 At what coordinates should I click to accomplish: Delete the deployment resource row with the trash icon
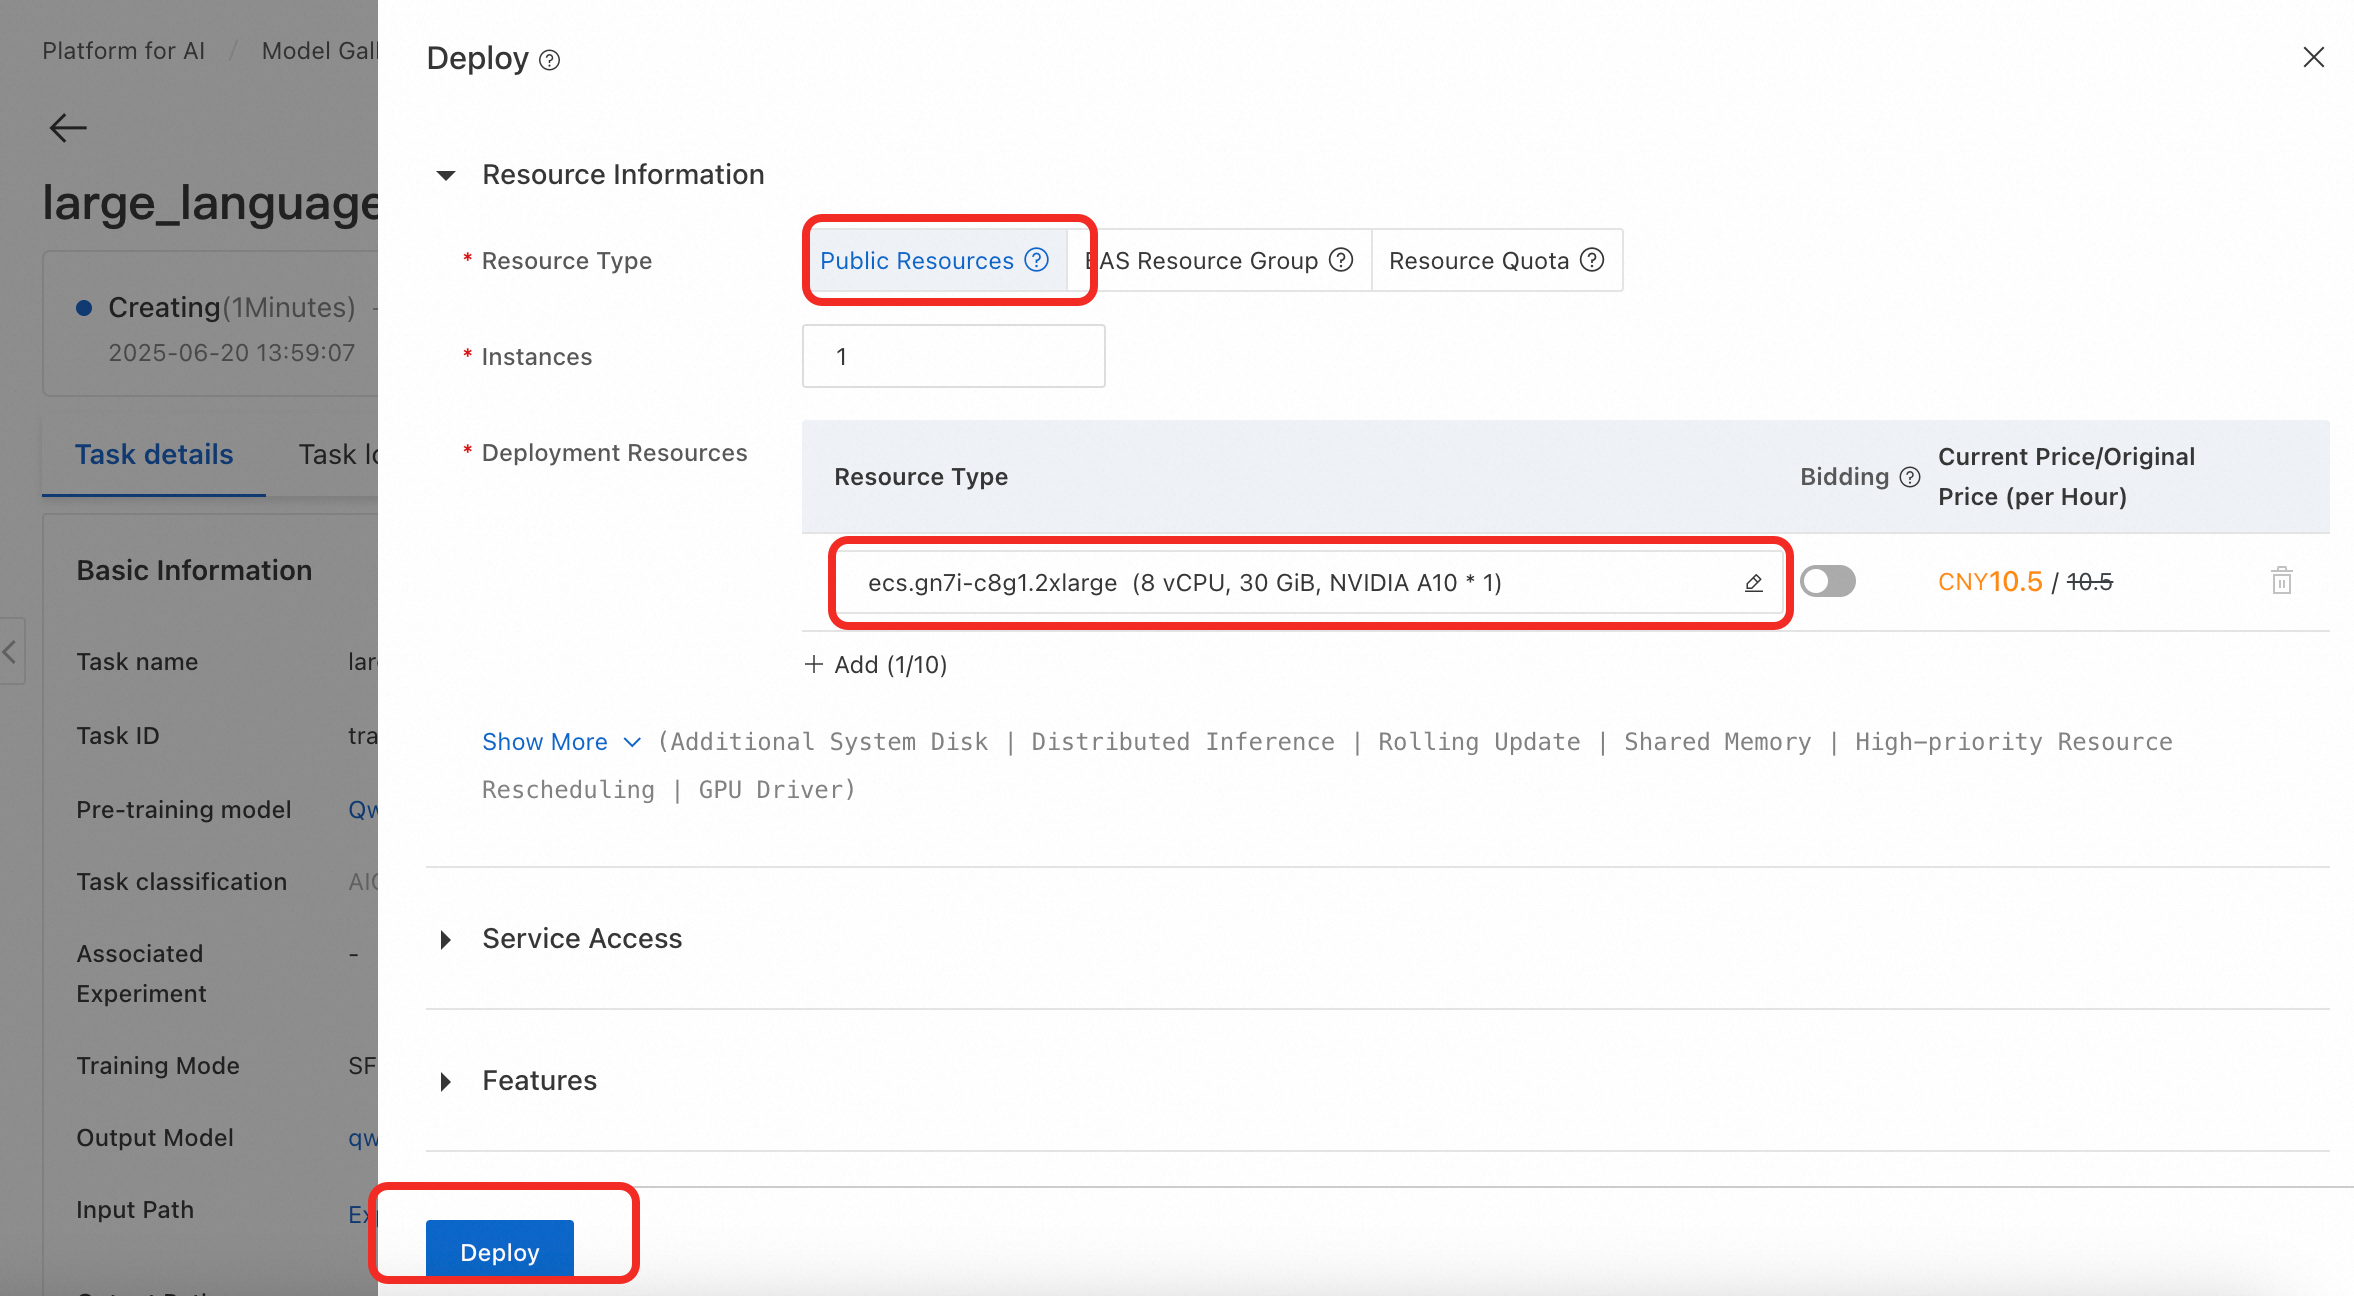(x=2281, y=581)
